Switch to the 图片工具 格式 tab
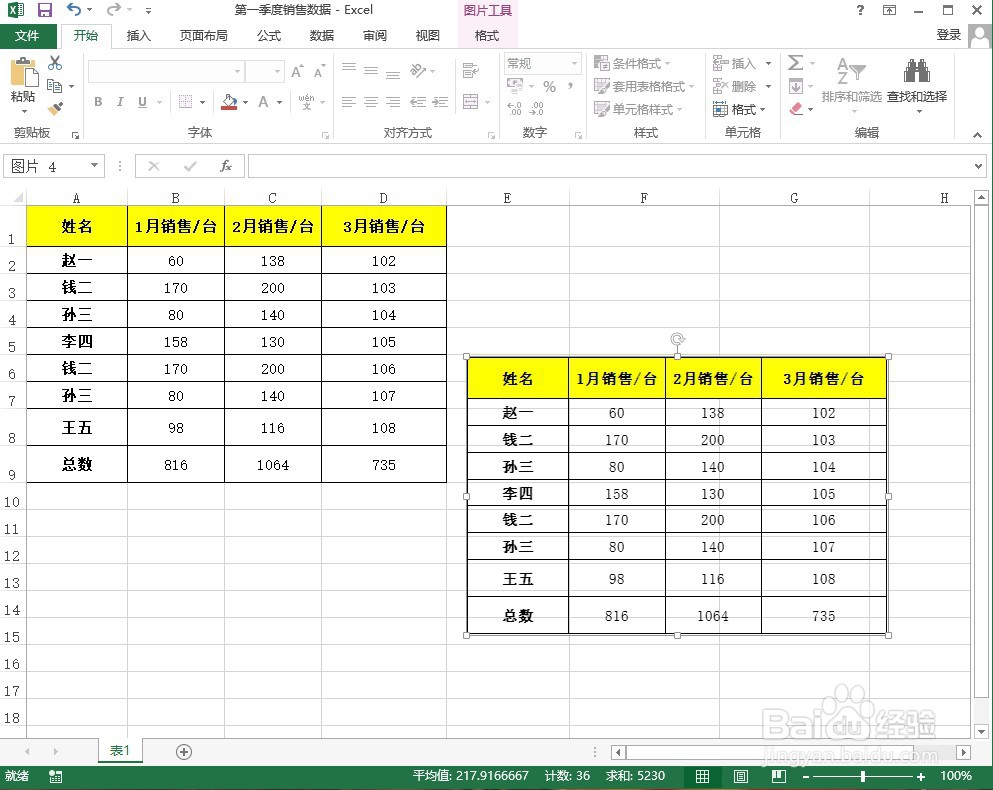Image resolution: width=993 pixels, height=790 pixels. [487, 35]
